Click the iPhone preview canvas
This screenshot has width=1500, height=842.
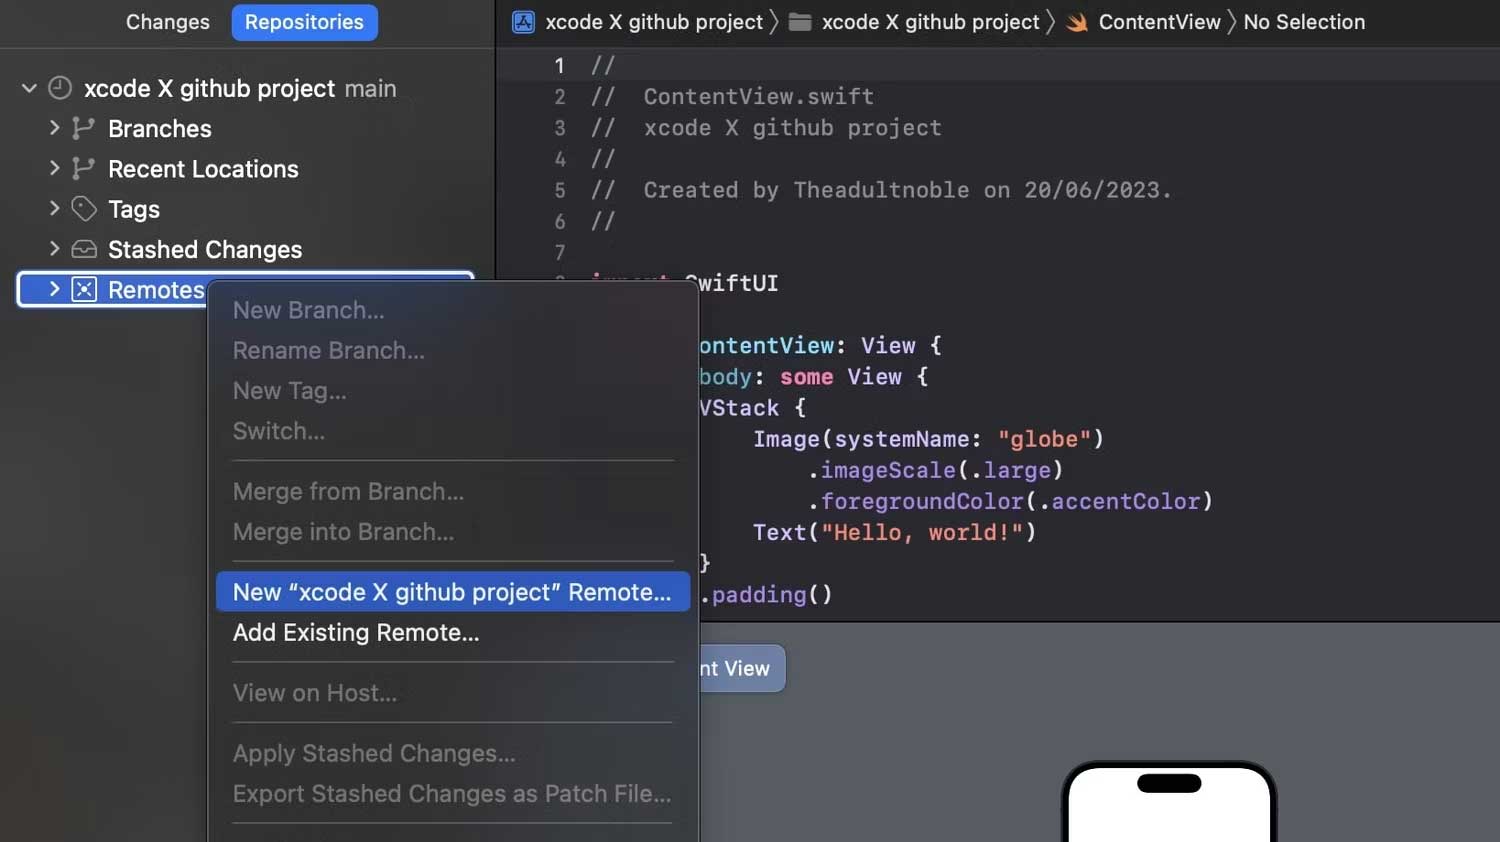1169,802
